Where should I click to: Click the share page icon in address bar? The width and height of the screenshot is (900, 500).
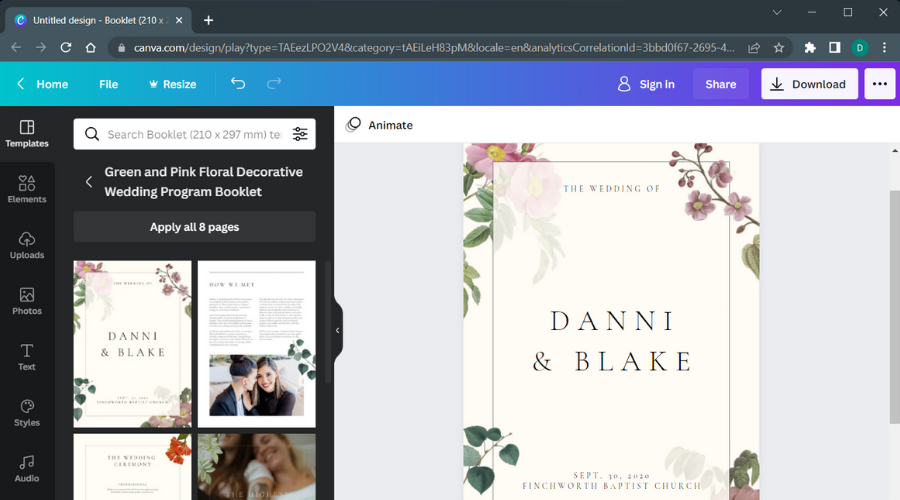click(754, 48)
